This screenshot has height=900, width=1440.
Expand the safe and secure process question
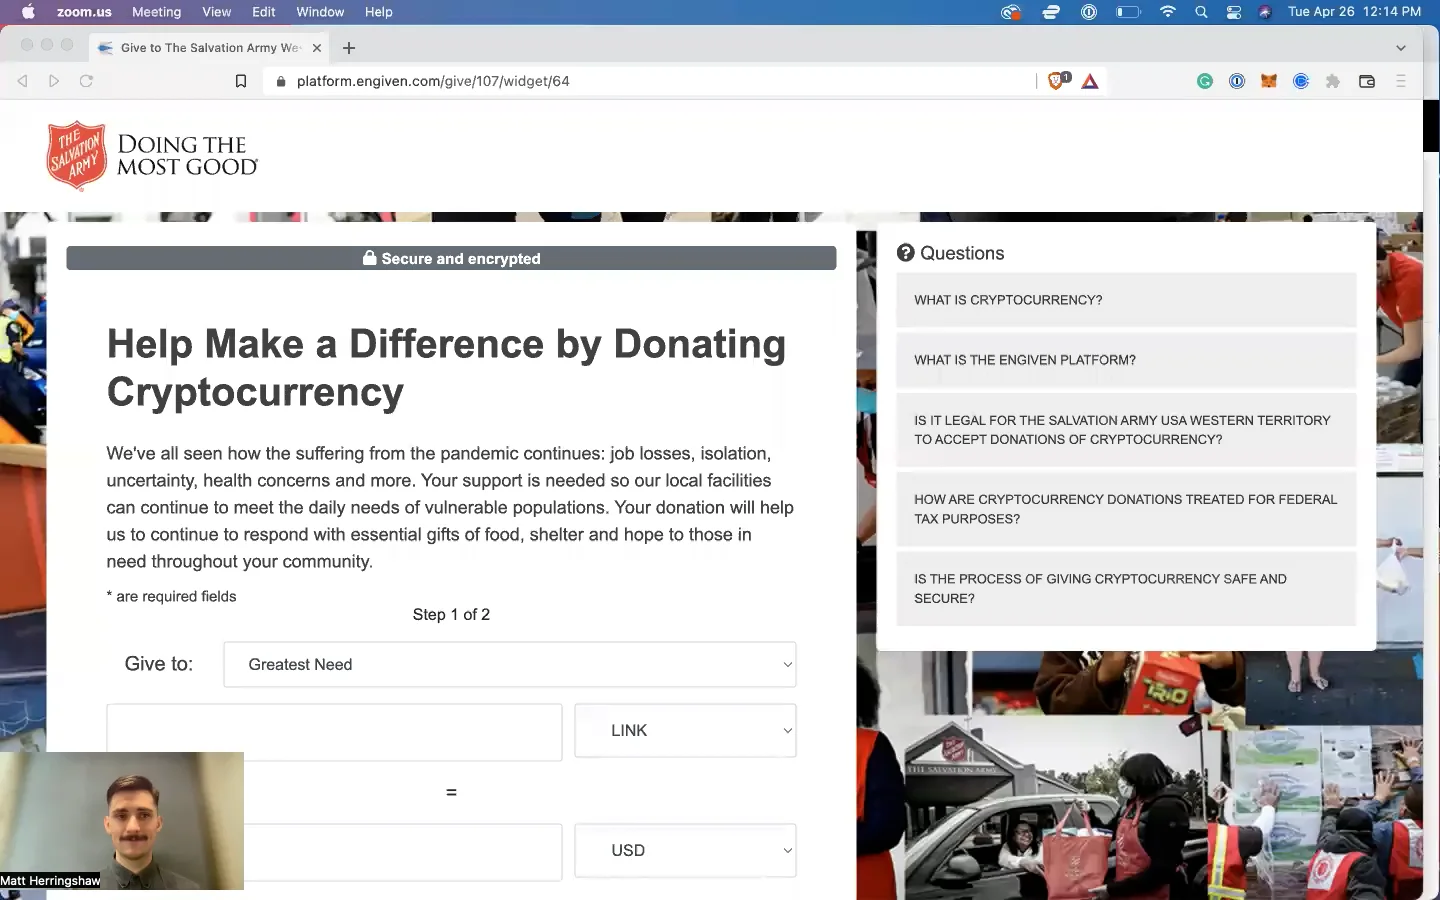click(1126, 589)
